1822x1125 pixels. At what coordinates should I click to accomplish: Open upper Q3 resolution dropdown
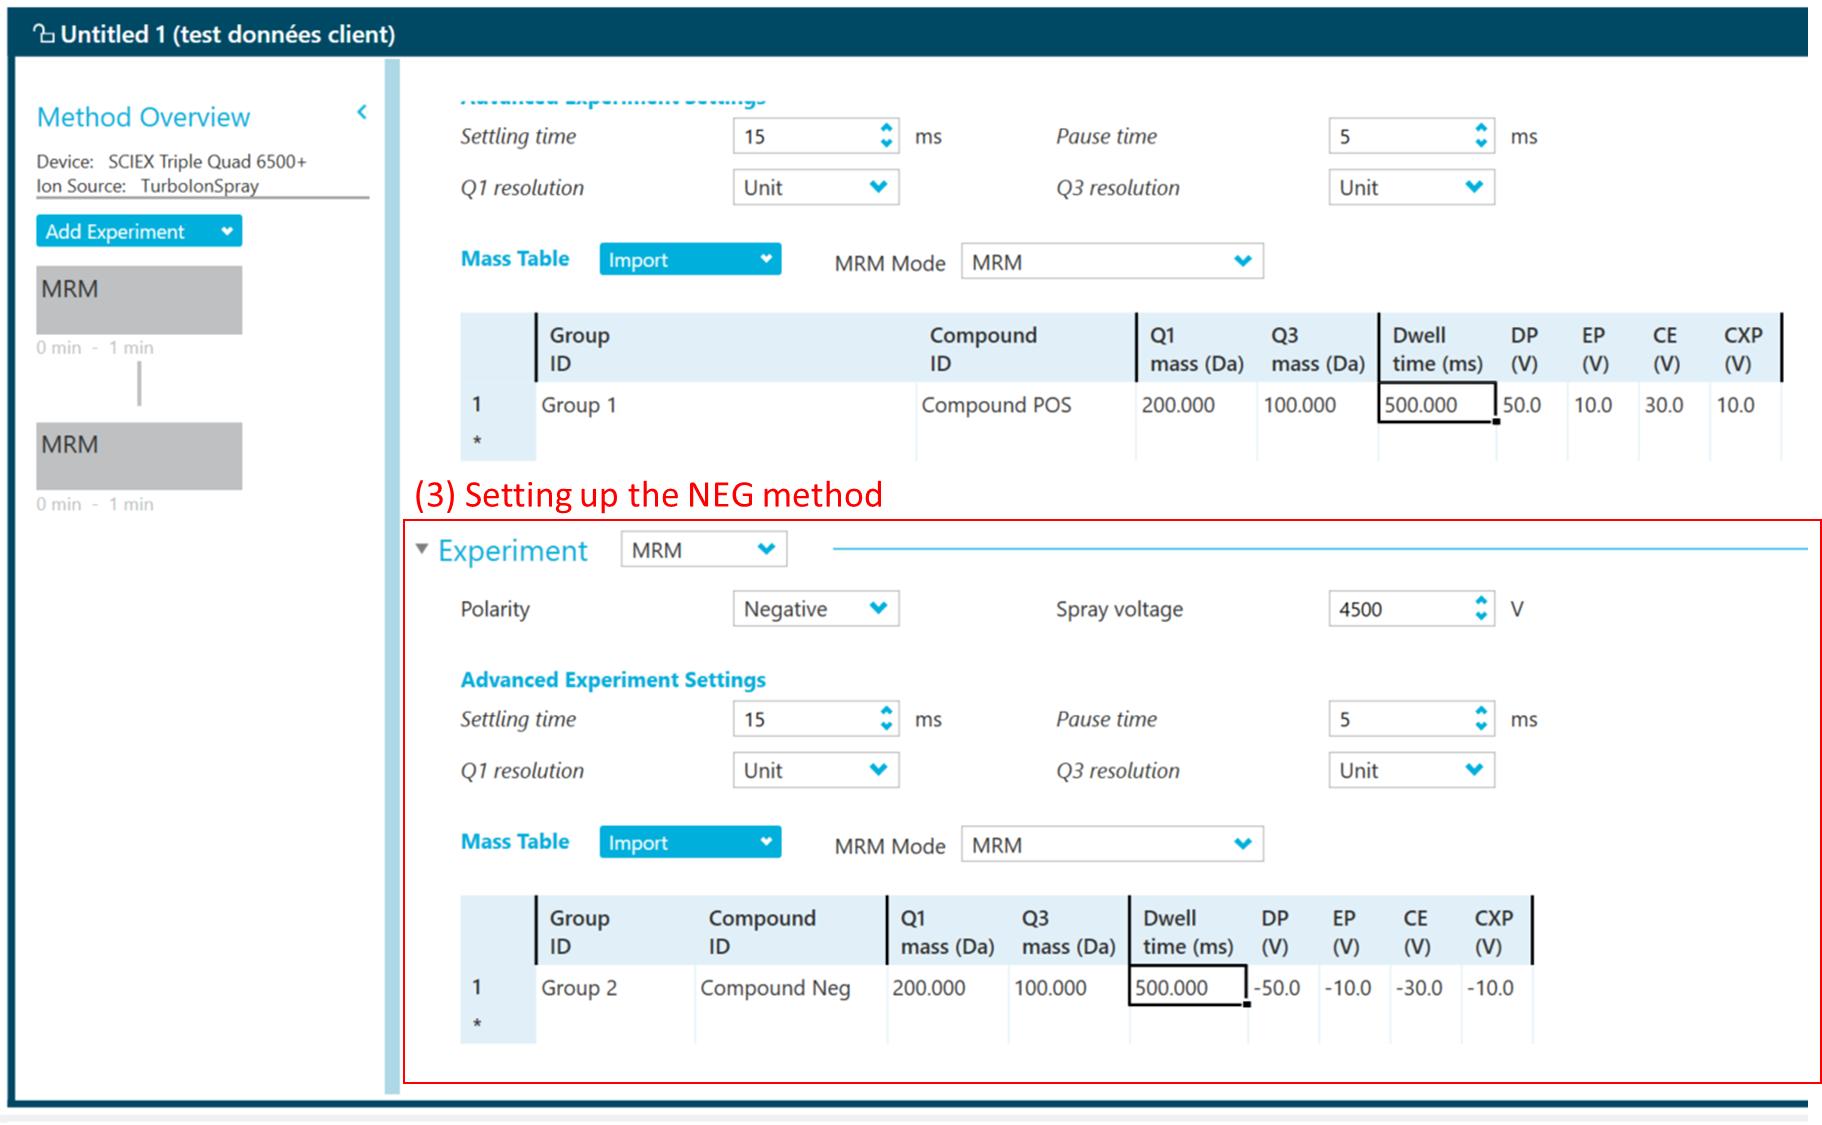(1411, 187)
